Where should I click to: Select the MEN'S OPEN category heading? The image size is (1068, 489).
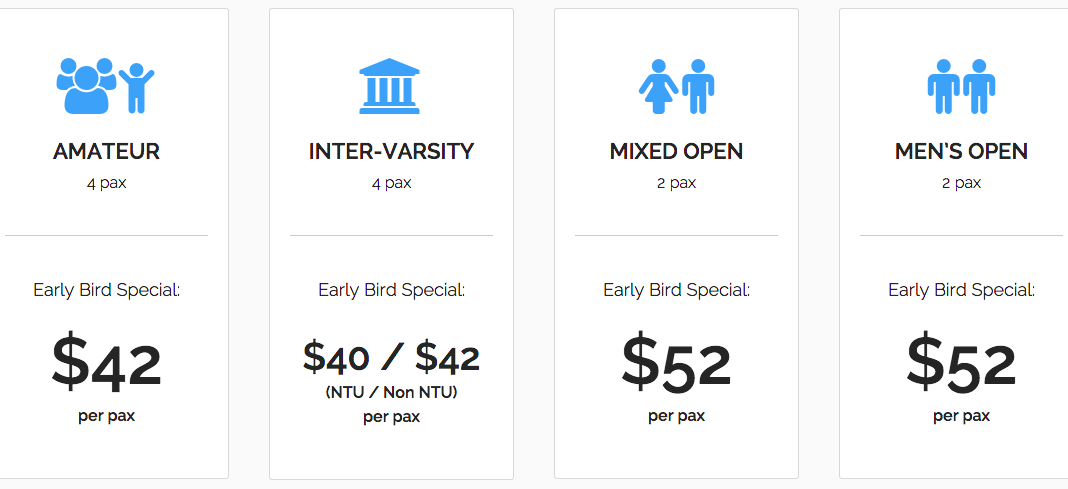click(x=961, y=151)
